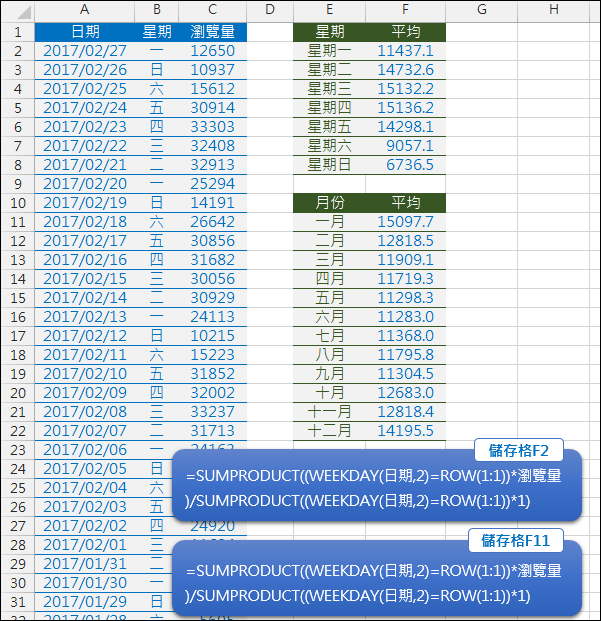601x621 pixels.
Task: Click weekday cell next to 2017/02/23
Action: [x=157, y=127]
